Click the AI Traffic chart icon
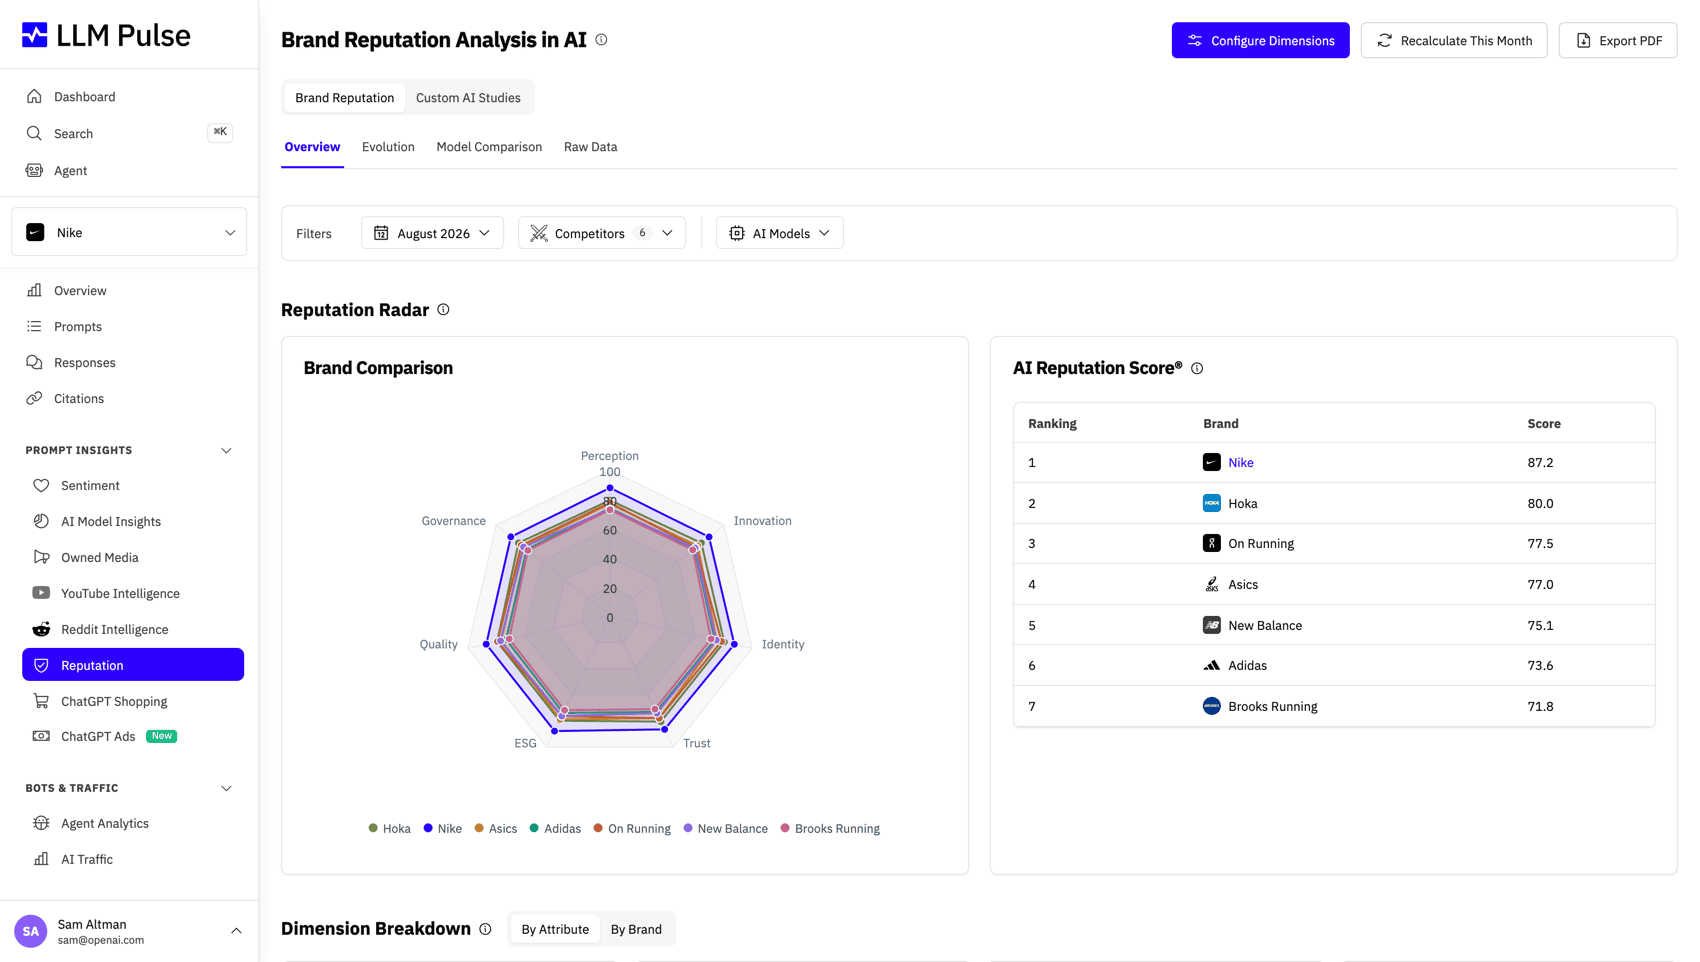The image size is (1700, 962). coord(41,860)
